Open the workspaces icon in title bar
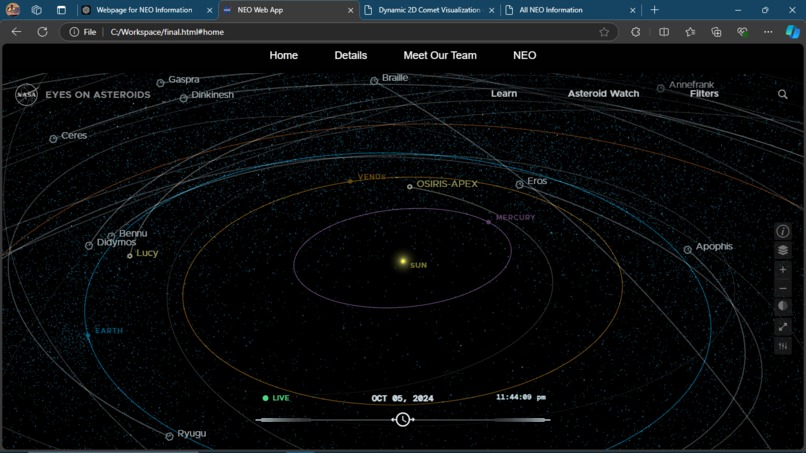 click(36, 10)
